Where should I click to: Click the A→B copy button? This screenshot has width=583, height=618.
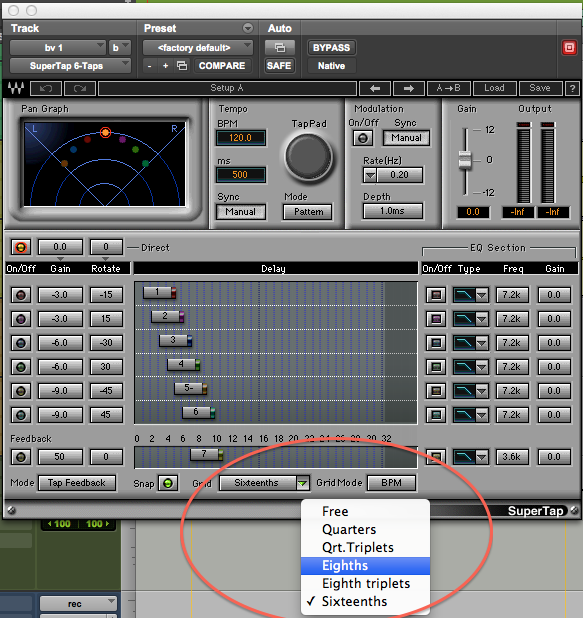[x=449, y=88]
